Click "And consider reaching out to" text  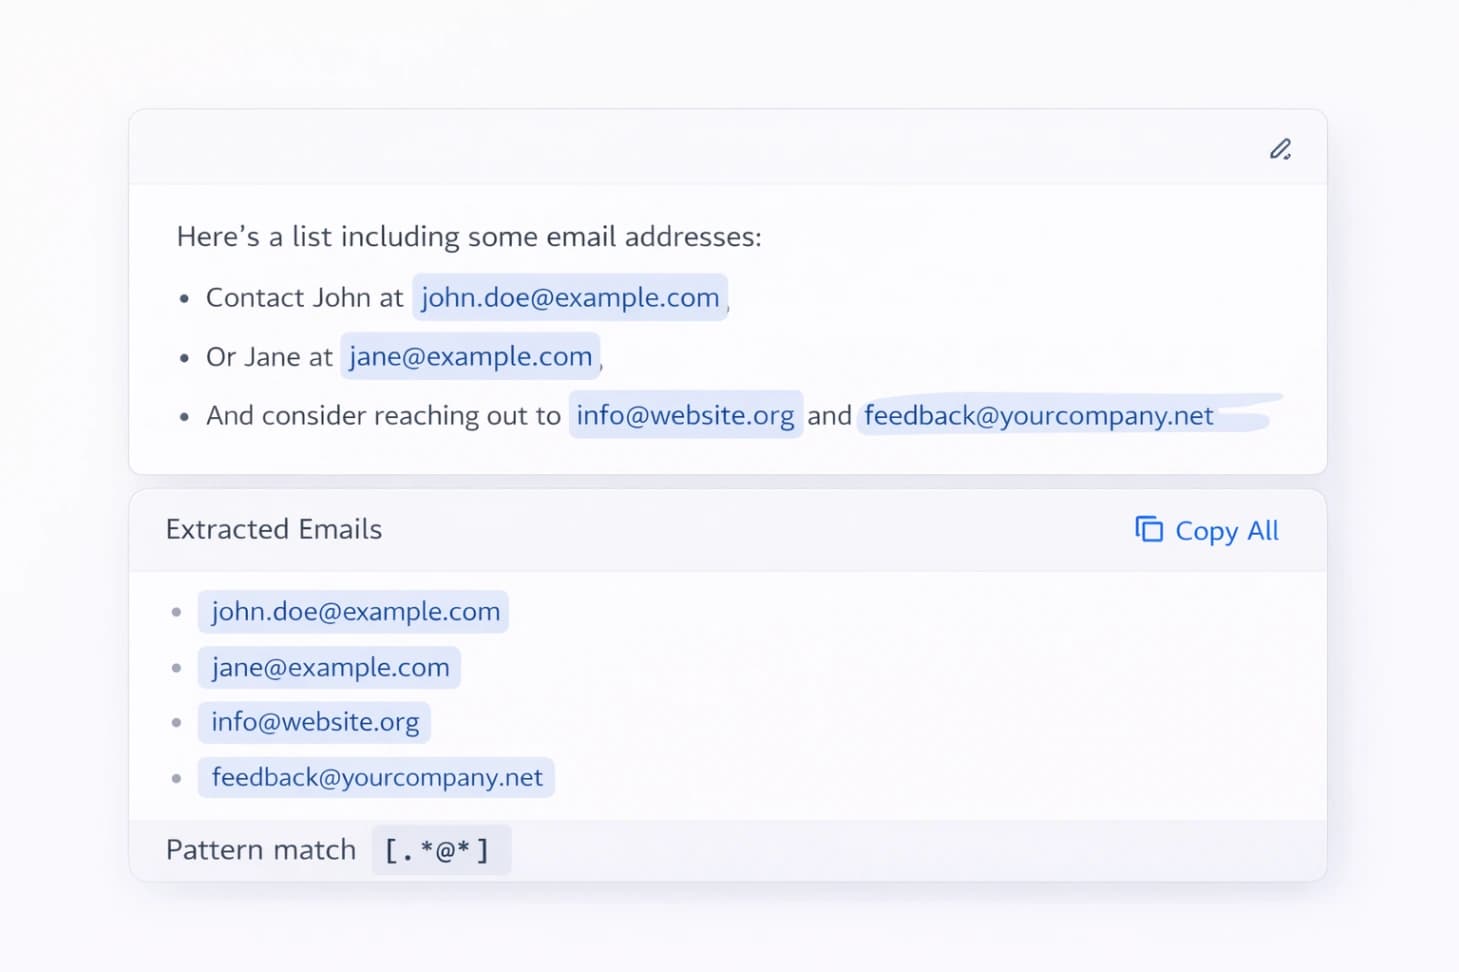click(383, 415)
